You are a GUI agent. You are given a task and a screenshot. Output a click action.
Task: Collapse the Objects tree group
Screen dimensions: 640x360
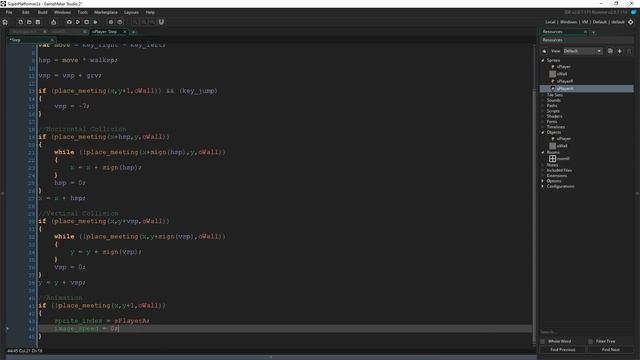tap(543, 132)
